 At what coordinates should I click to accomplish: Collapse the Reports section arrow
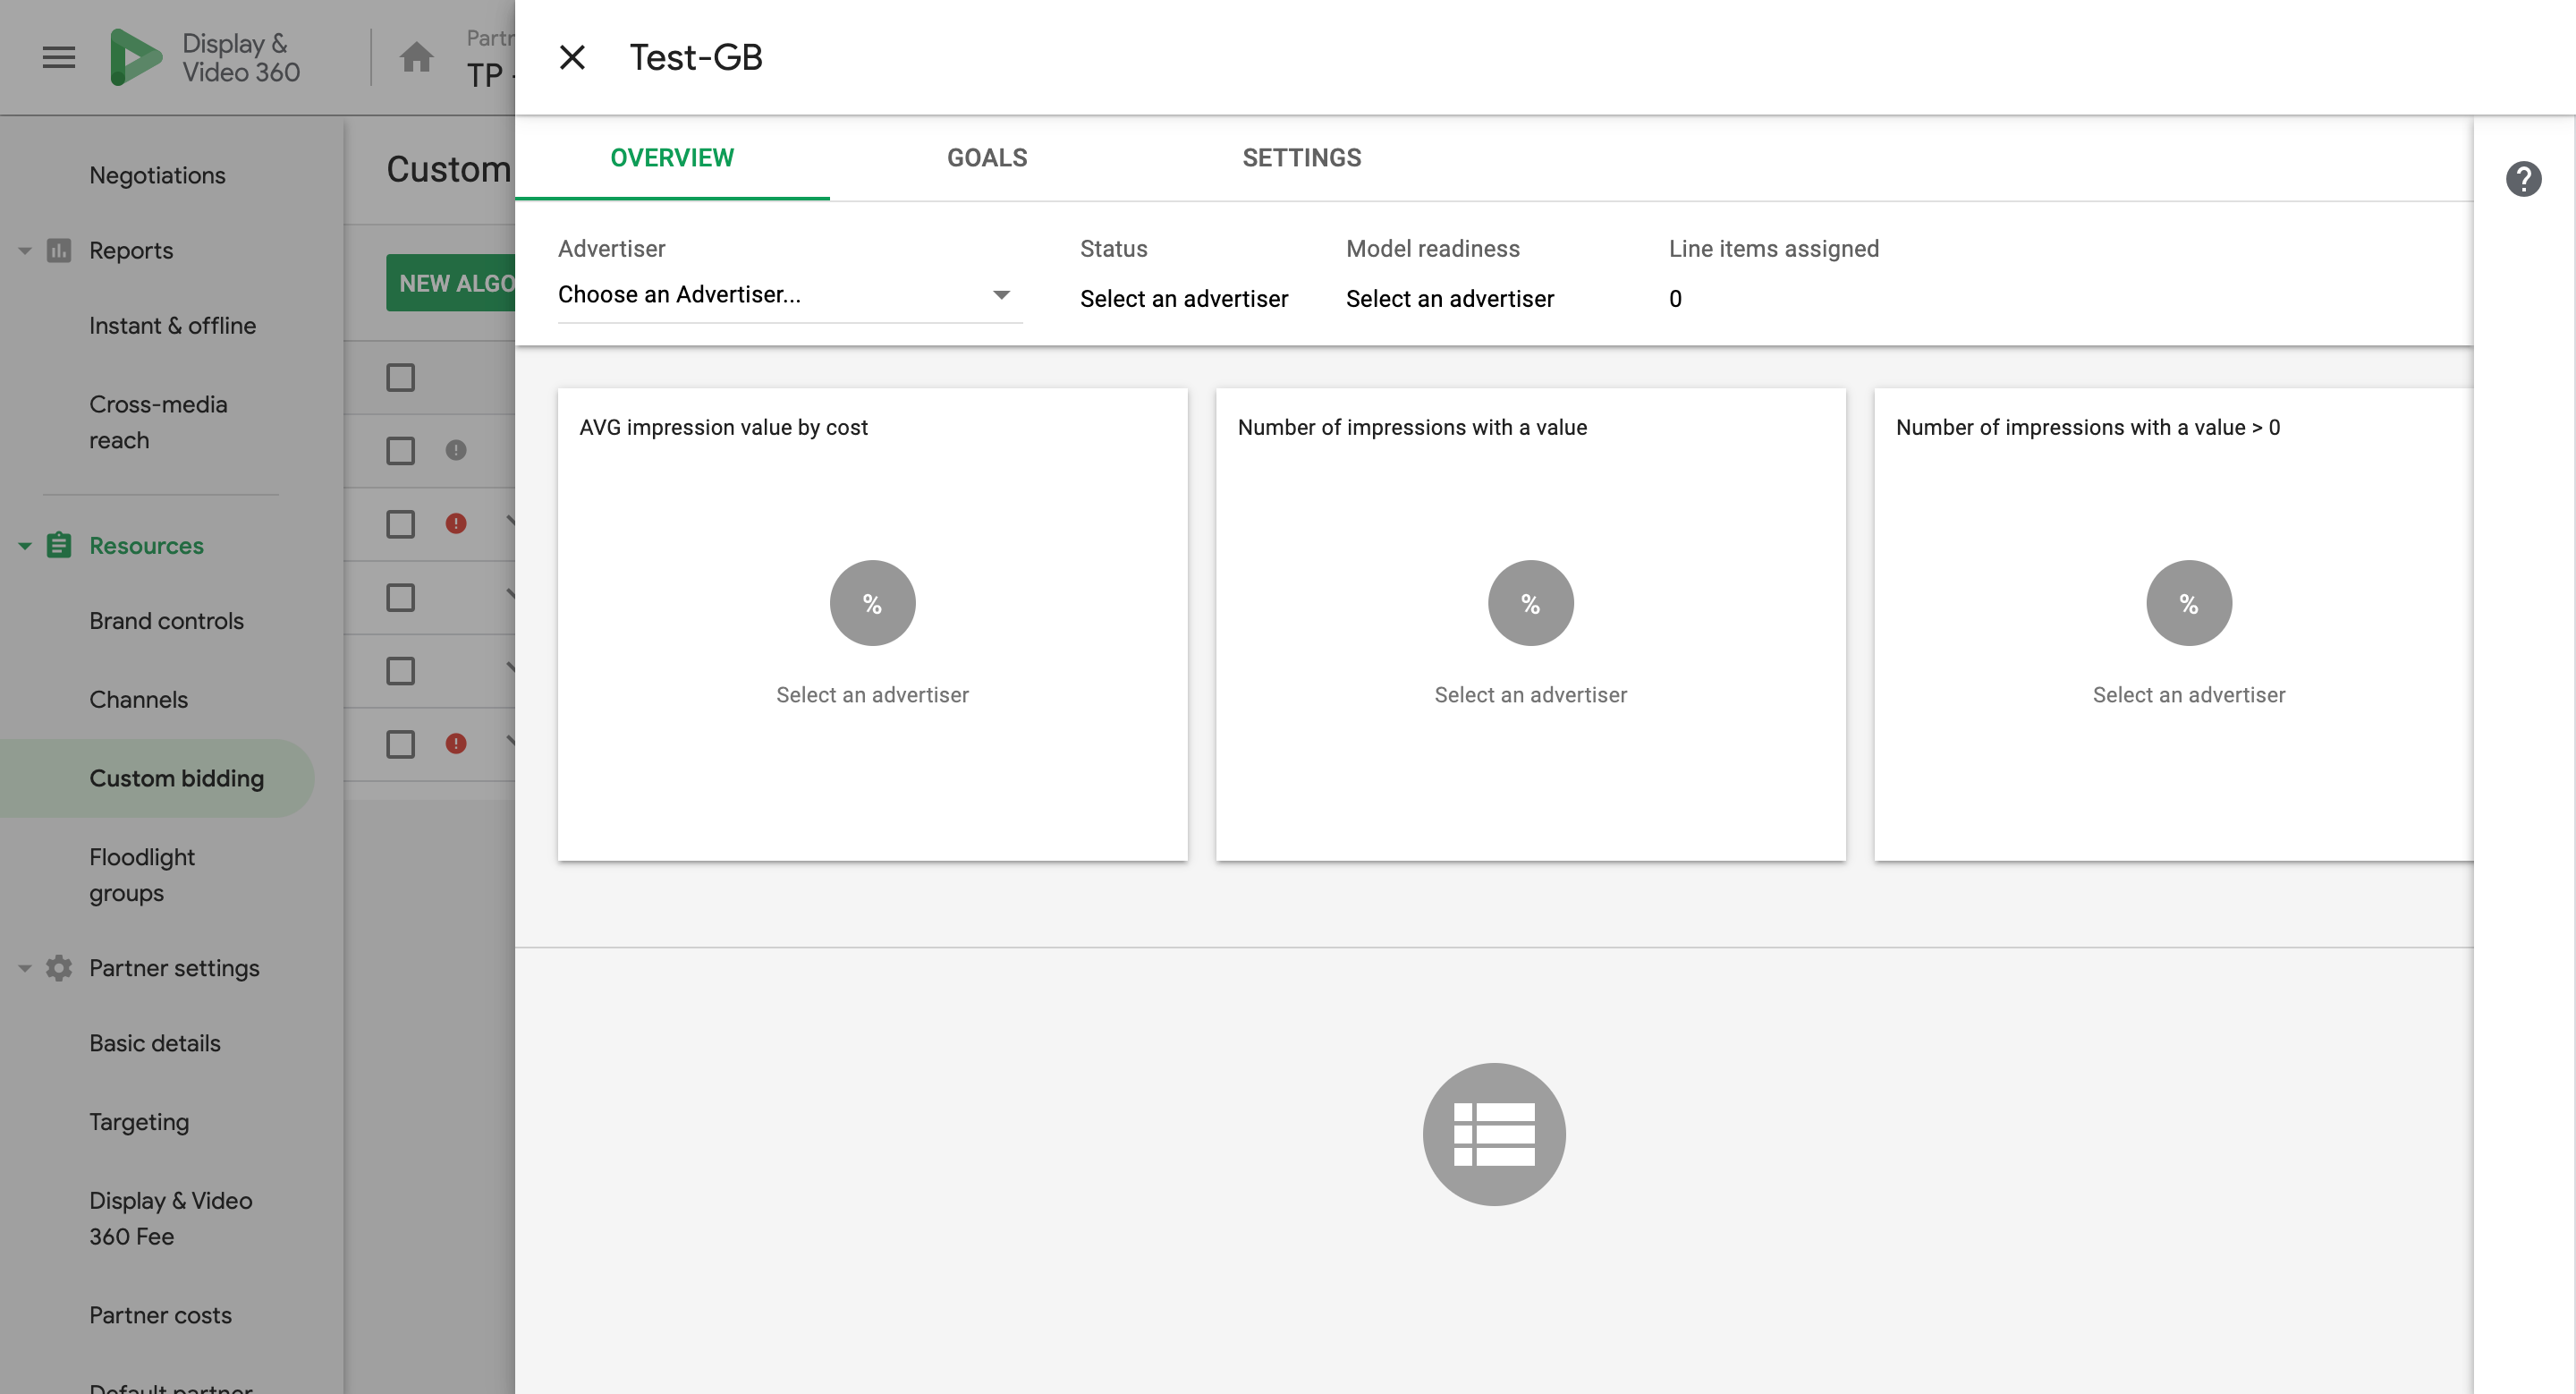coord(25,250)
